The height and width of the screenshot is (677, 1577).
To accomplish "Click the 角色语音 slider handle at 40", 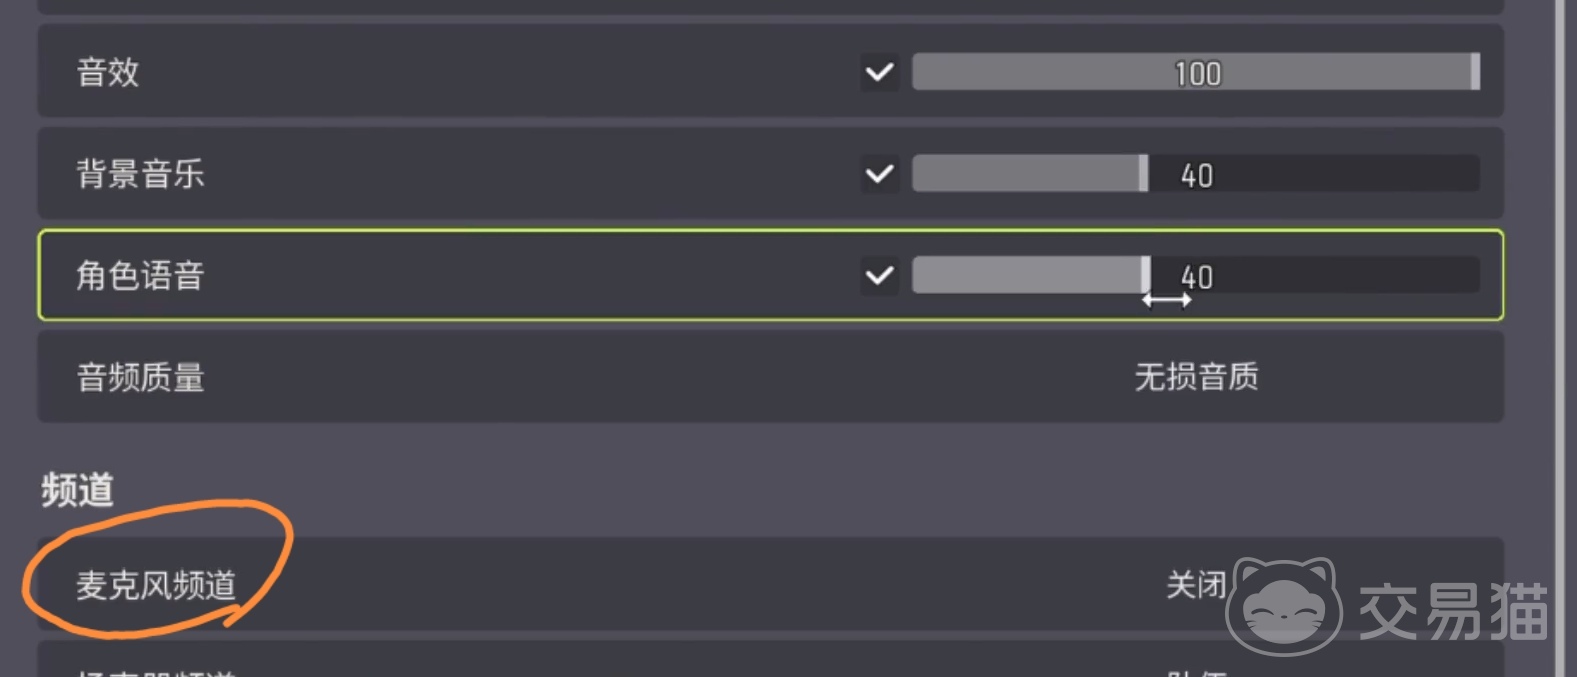I will (1146, 275).
